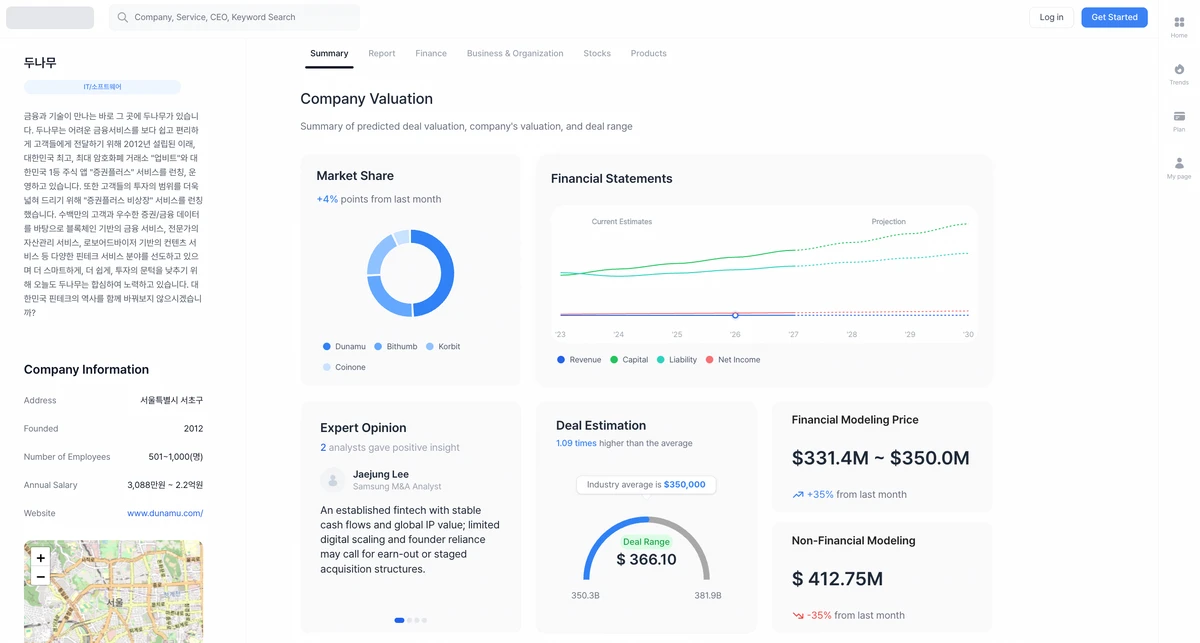Image resolution: width=1200 pixels, height=643 pixels.
Task: Click the upward trend arrow icon
Action: point(798,494)
